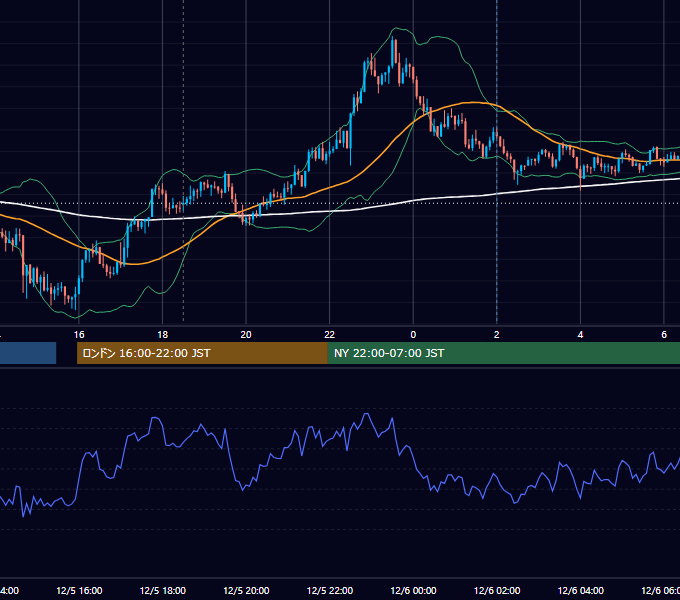
Task: Click the 12/5 20:00 date label
Action: point(246,590)
